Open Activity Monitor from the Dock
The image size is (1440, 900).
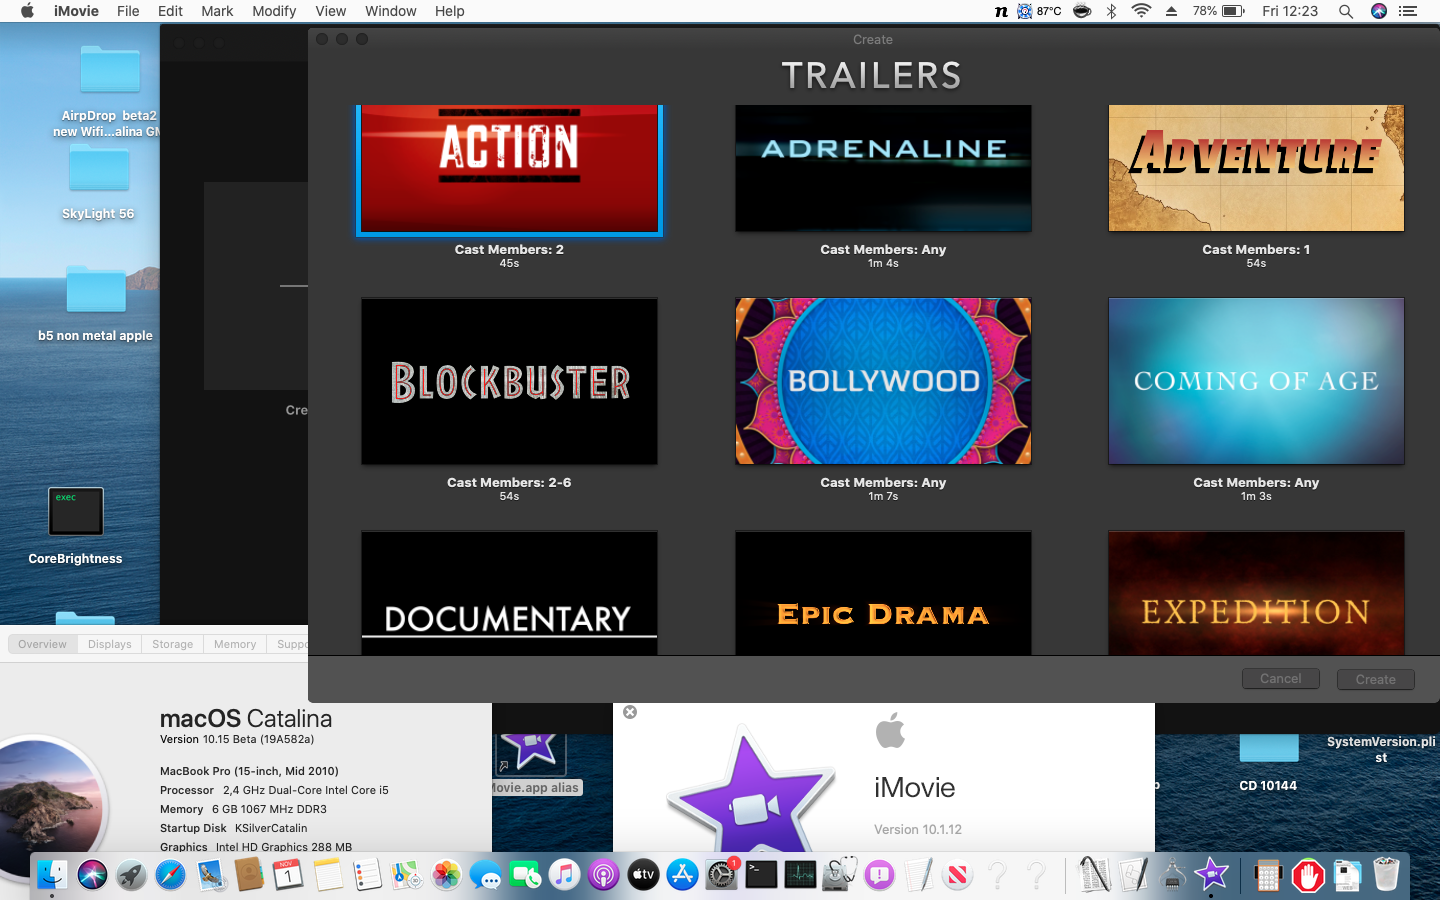[x=800, y=875]
